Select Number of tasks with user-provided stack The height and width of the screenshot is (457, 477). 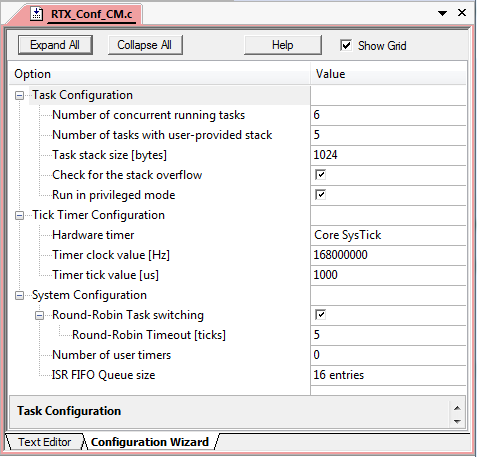162,135
